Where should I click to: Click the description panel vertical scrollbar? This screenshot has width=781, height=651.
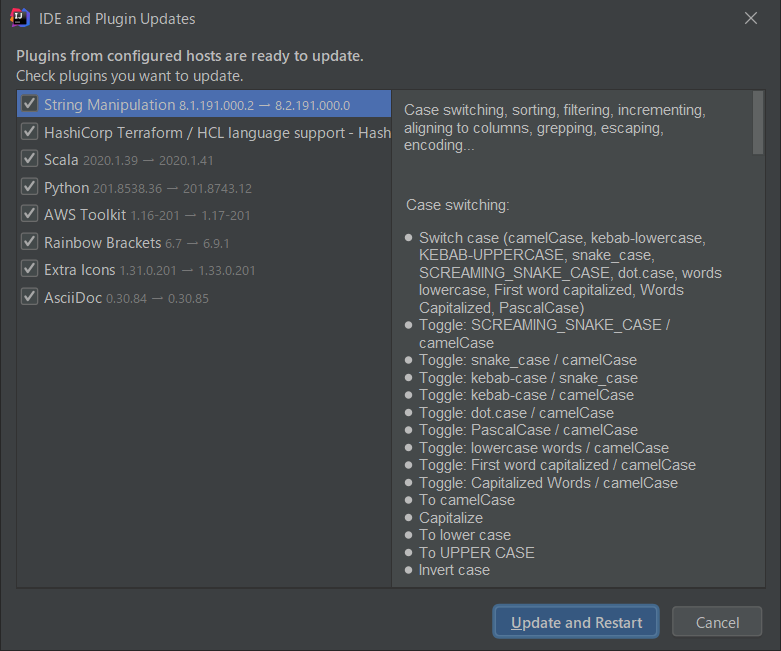(x=757, y=123)
